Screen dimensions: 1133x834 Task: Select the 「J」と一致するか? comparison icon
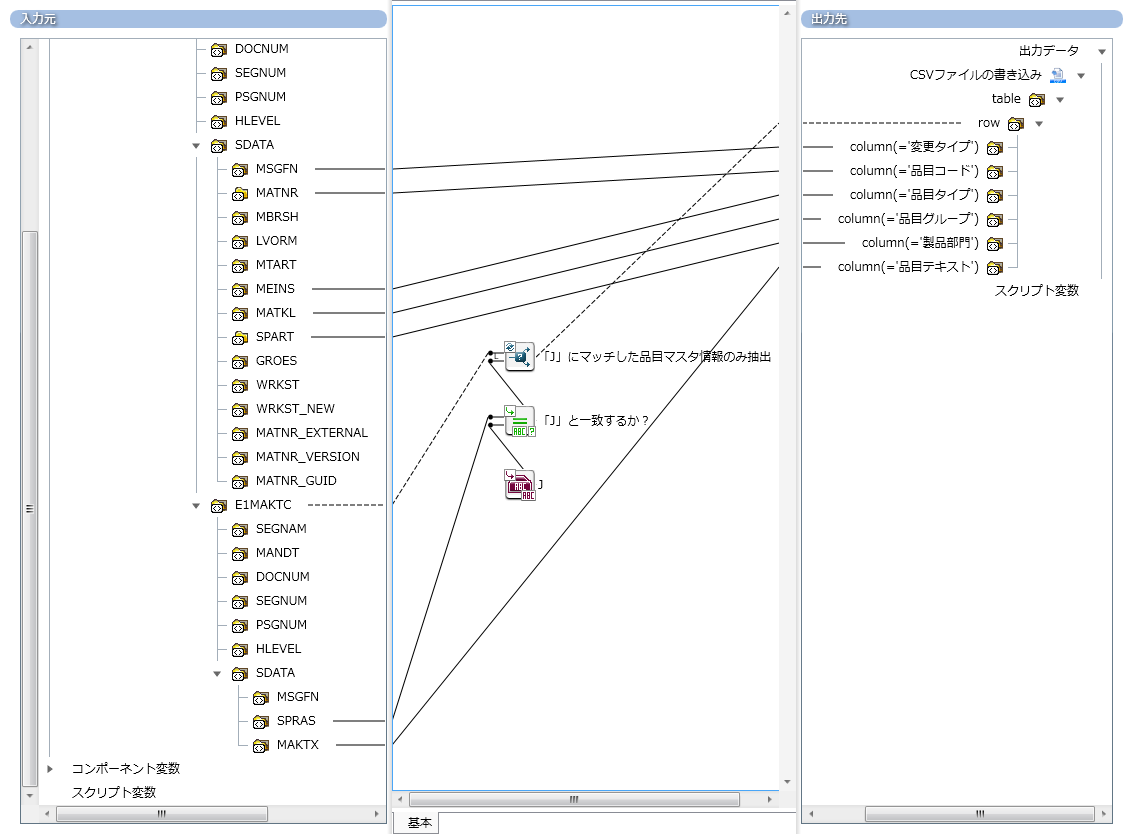click(x=519, y=421)
